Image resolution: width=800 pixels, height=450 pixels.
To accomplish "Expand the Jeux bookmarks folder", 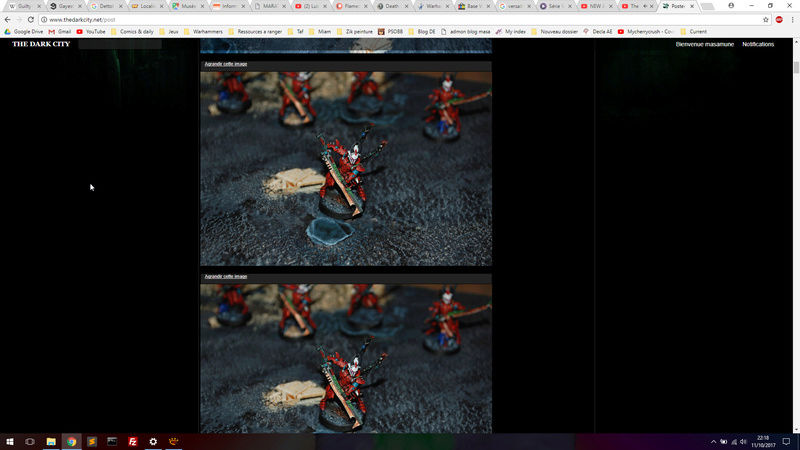I will tap(169, 32).
